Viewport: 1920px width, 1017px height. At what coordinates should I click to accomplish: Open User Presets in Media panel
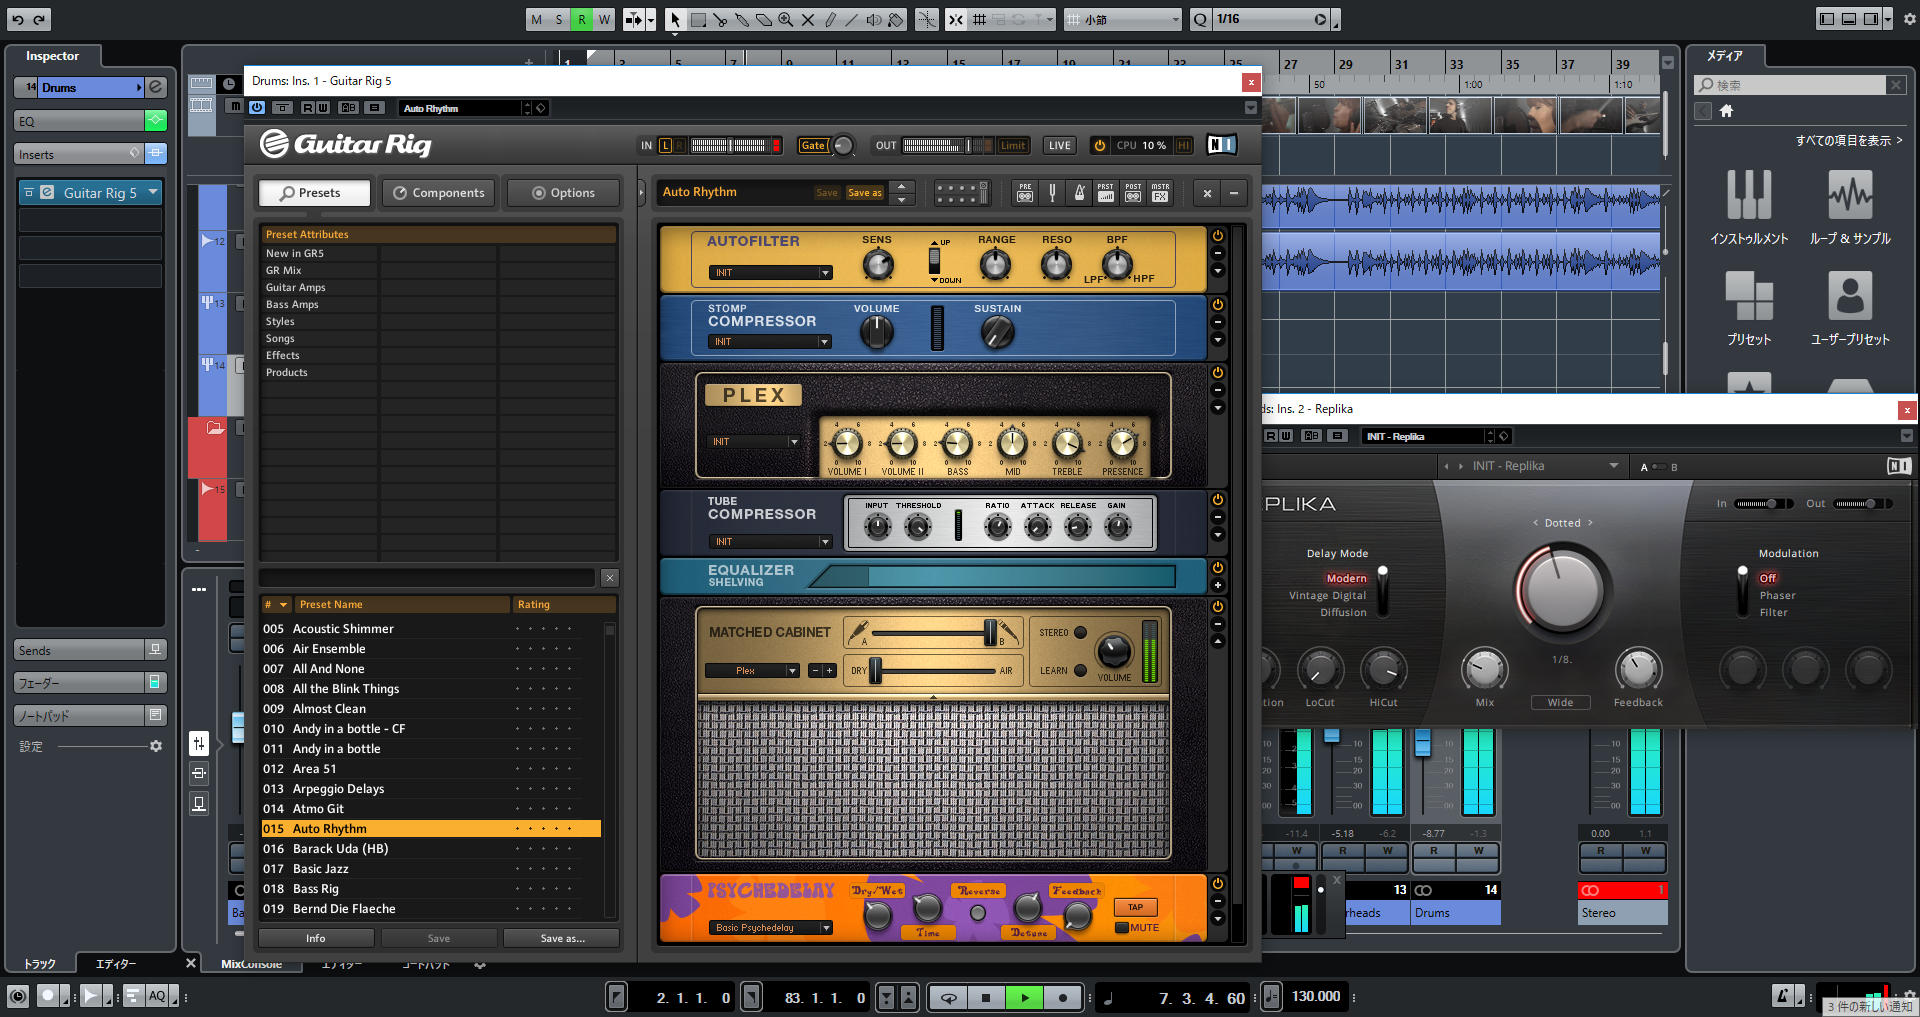point(1850,310)
